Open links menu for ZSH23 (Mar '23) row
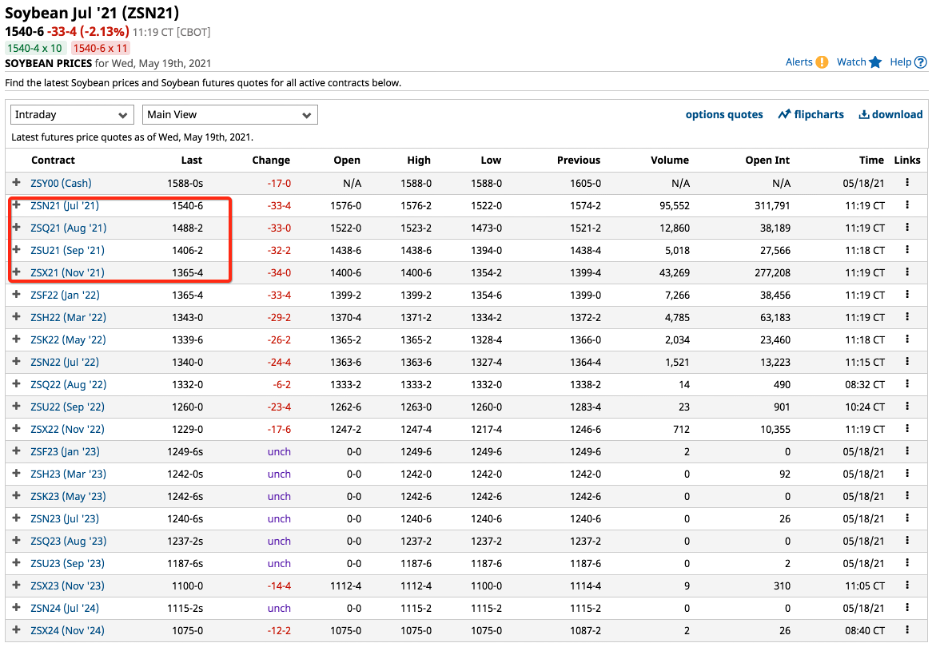This screenshot has width=936, height=652. tap(907, 473)
